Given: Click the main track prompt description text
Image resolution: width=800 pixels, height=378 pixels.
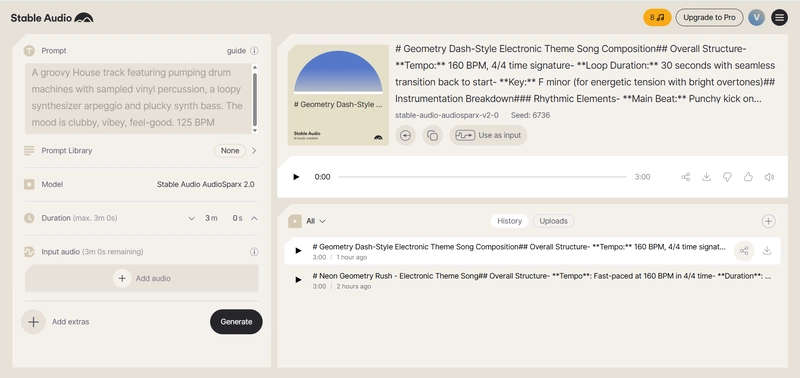Looking at the screenshot, I should (585, 73).
